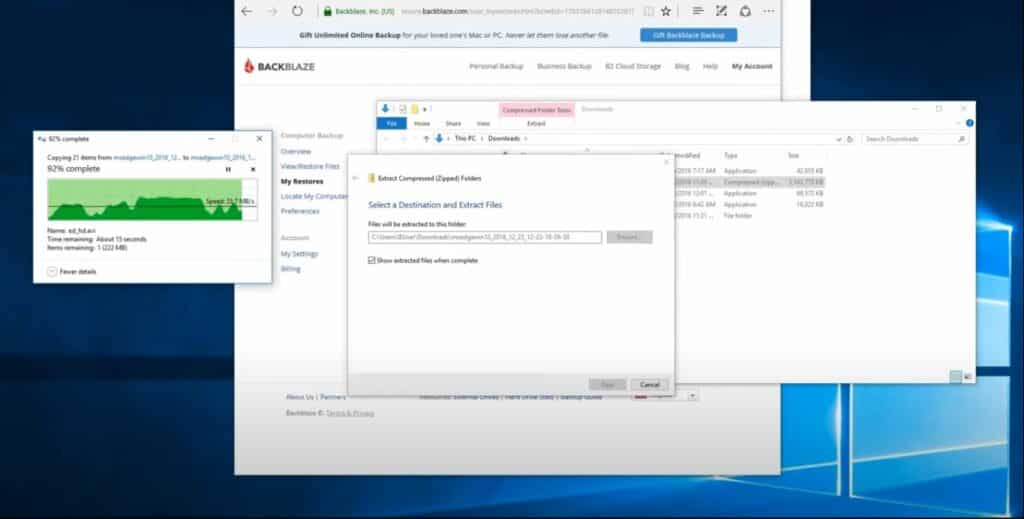Click Cancel in the Extract dialog

649,385
